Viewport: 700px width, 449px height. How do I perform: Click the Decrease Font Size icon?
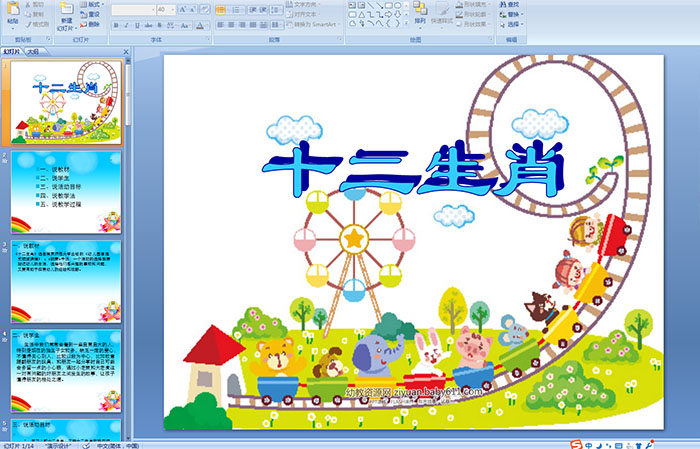[x=192, y=10]
